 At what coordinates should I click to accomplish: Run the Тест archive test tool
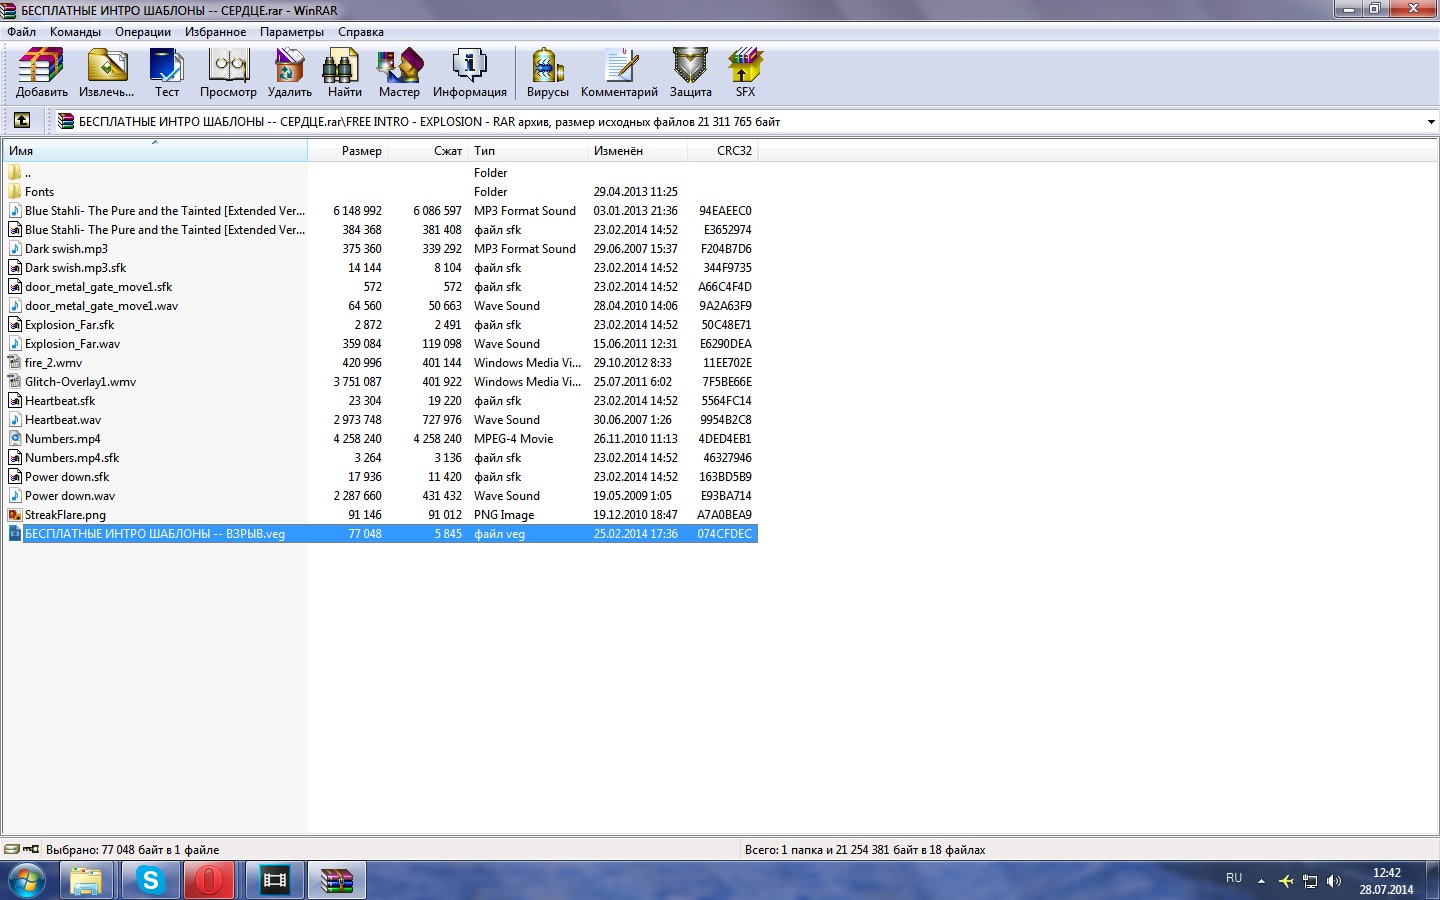[167, 74]
